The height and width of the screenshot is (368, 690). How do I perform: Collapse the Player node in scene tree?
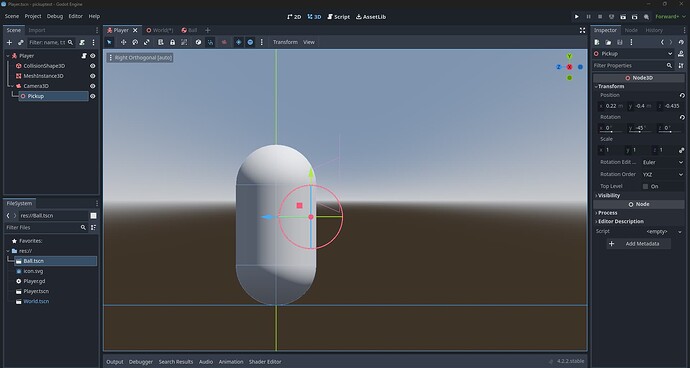click(x=8, y=56)
